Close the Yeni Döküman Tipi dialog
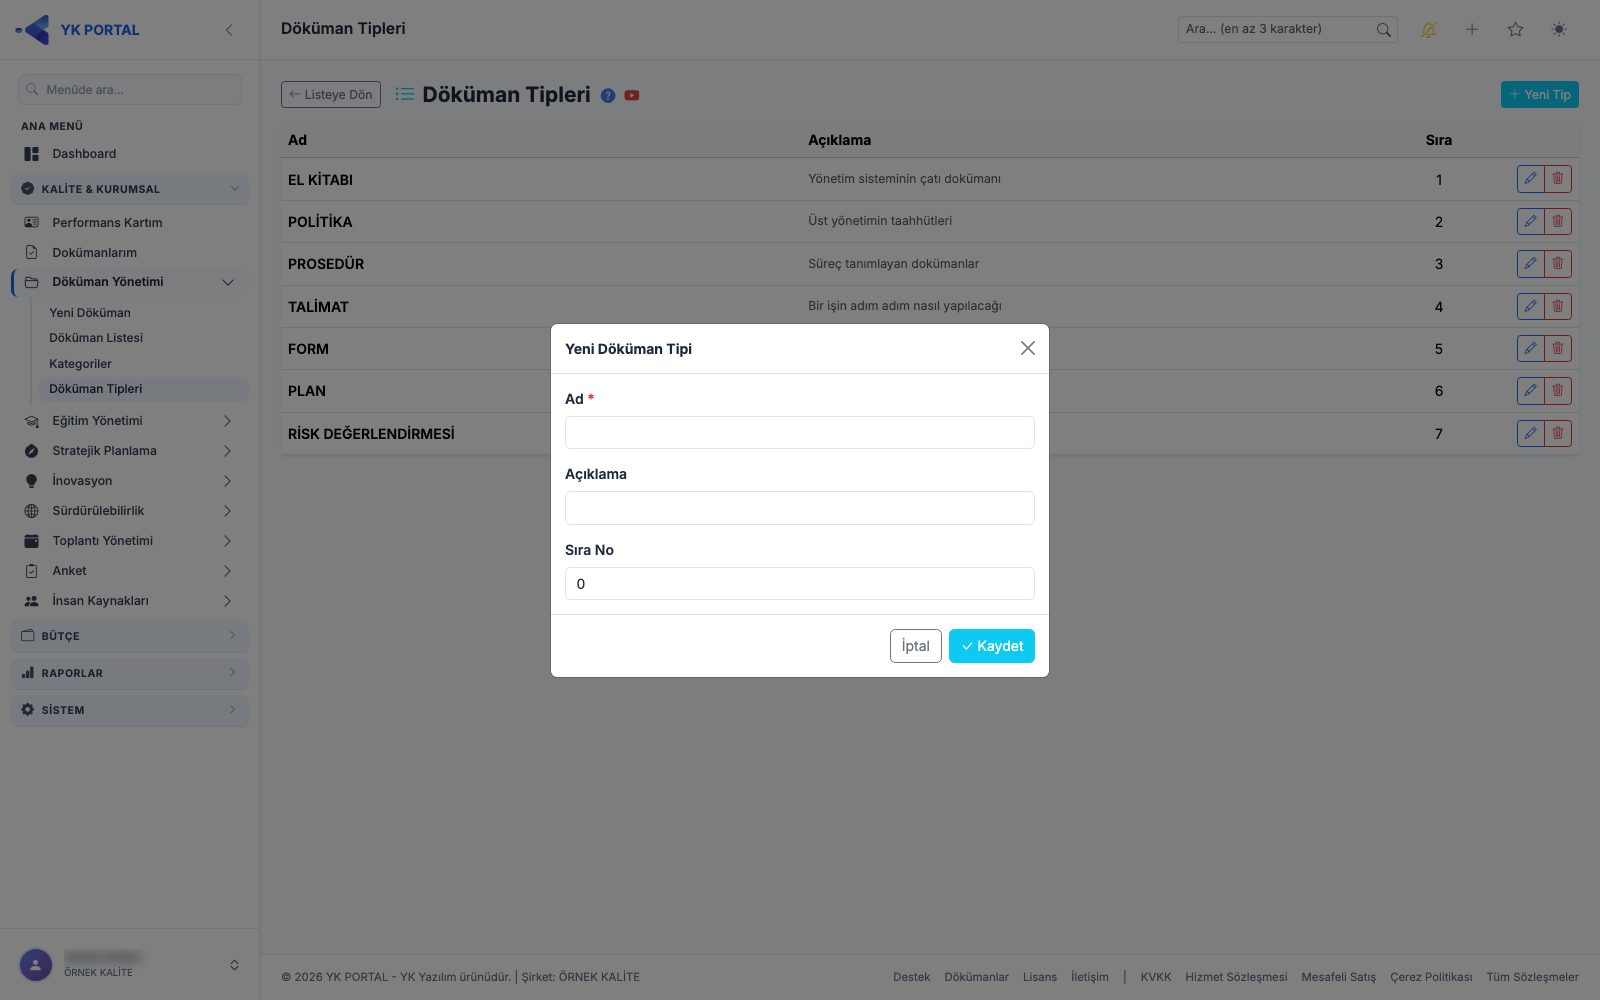The width and height of the screenshot is (1600, 1000). (1027, 348)
